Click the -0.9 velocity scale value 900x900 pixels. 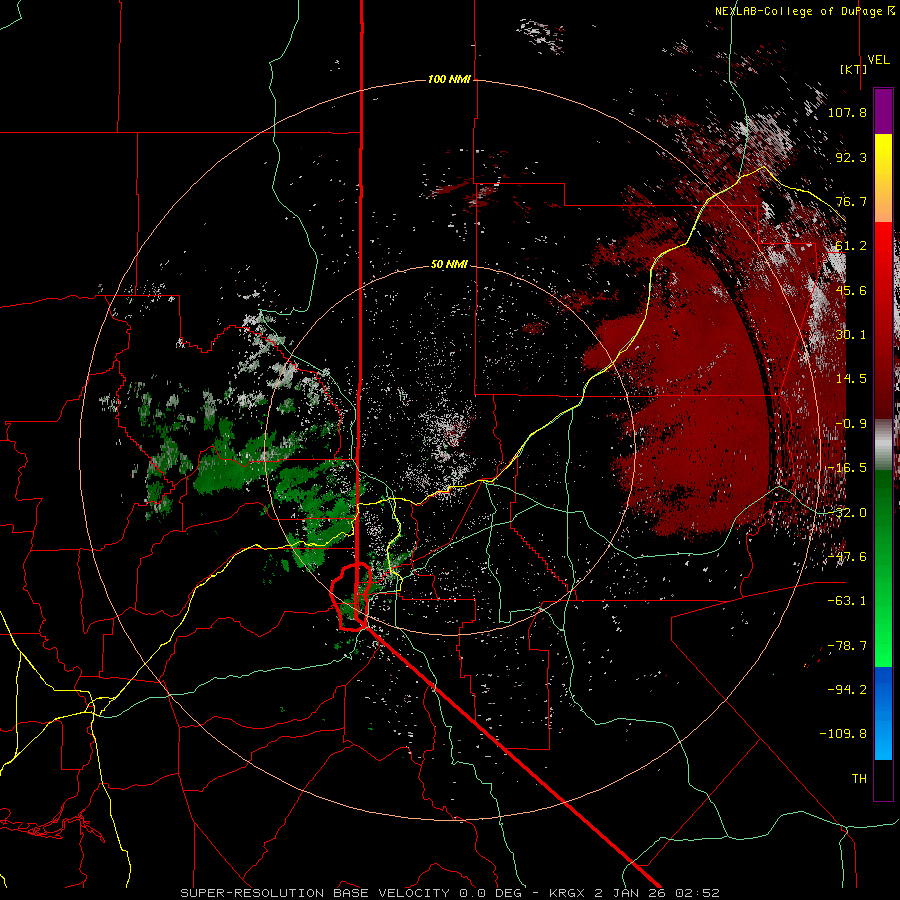pos(851,424)
